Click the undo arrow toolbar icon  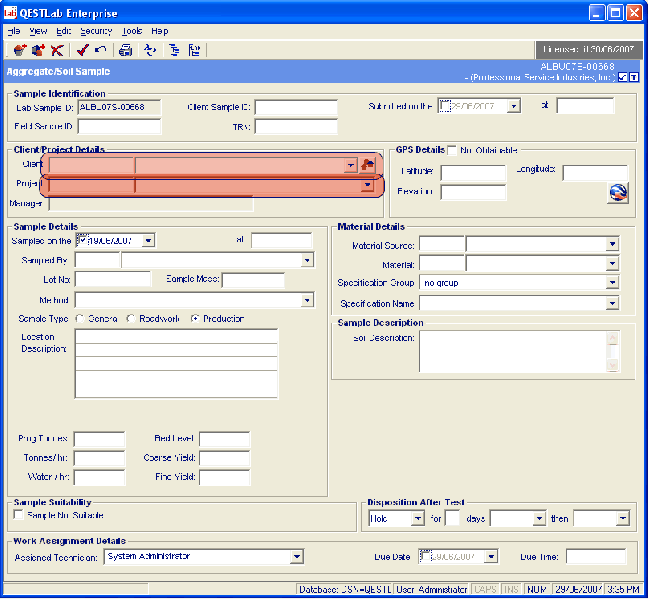coord(100,50)
